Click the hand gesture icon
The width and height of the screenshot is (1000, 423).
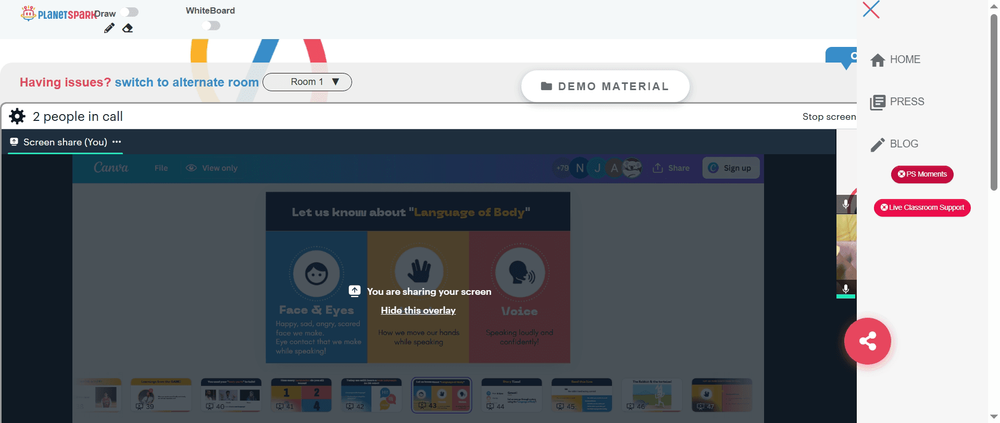coord(419,272)
